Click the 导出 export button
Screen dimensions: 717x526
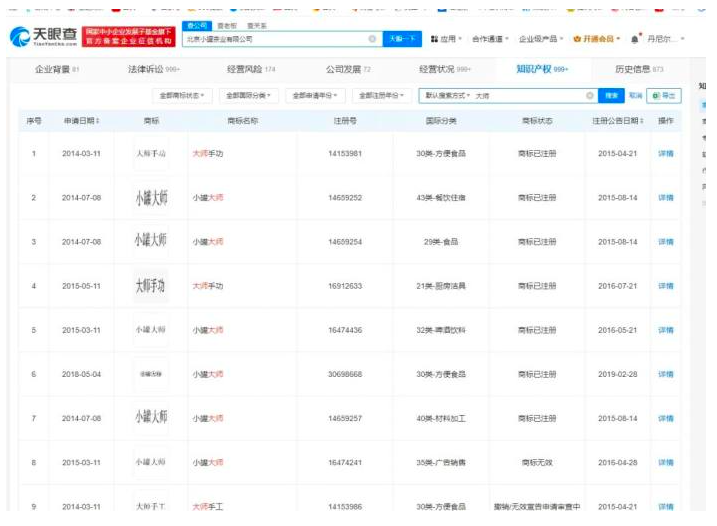pyautogui.click(x=665, y=95)
